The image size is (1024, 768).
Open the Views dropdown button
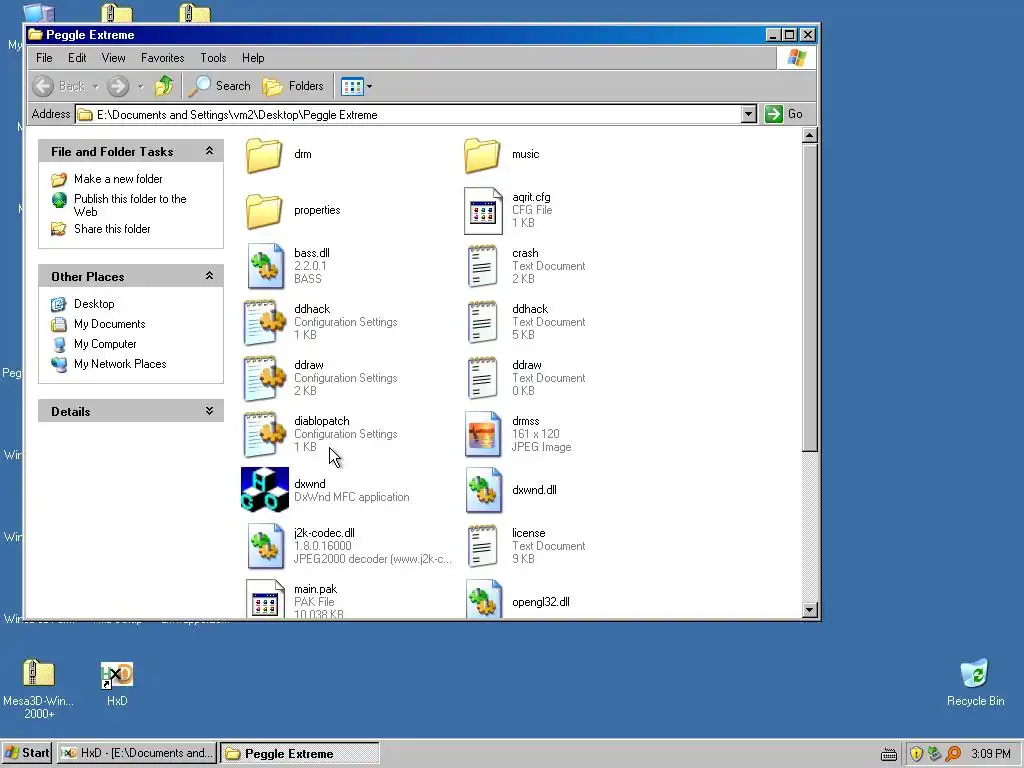pyautogui.click(x=357, y=86)
